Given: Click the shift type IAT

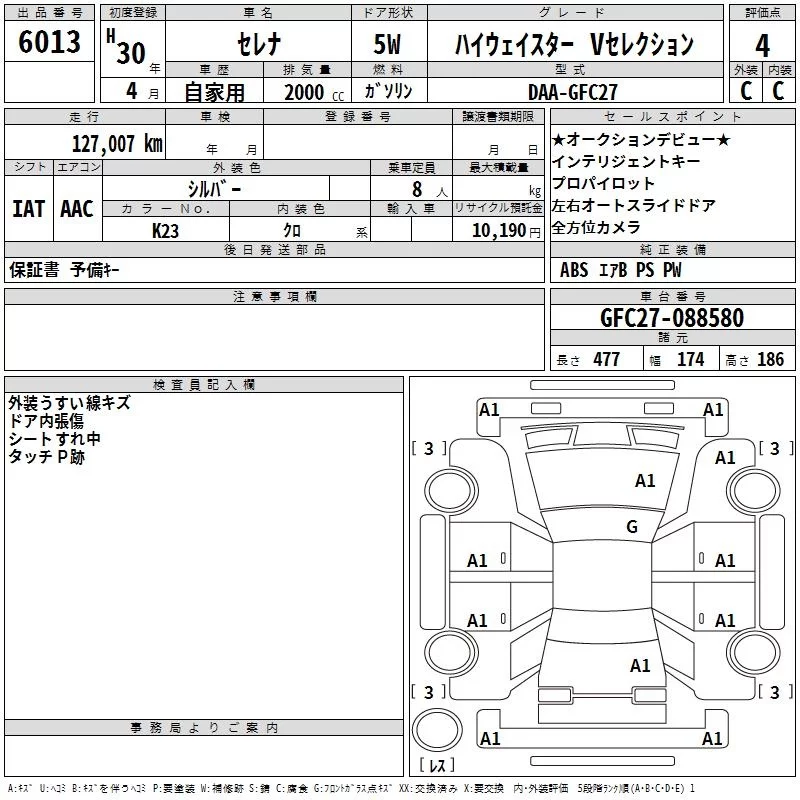Looking at the screenshot, I should pyautogui.click(x=29, y=209).
